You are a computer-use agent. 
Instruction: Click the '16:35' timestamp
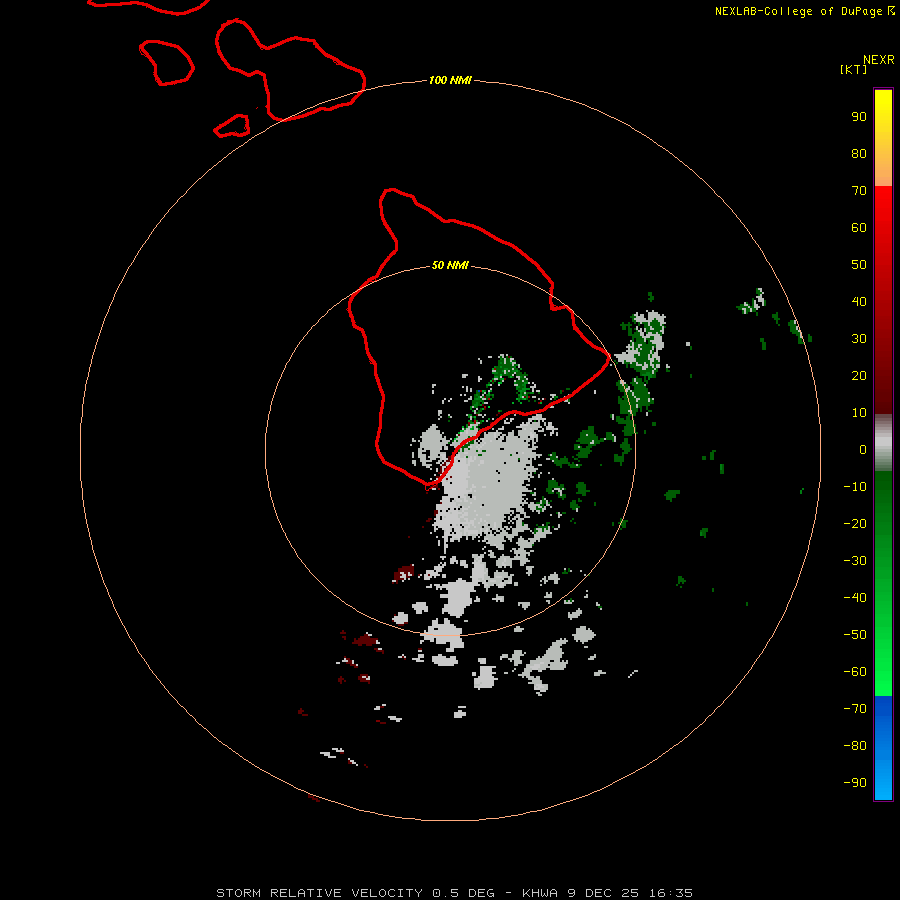[671, 893]
